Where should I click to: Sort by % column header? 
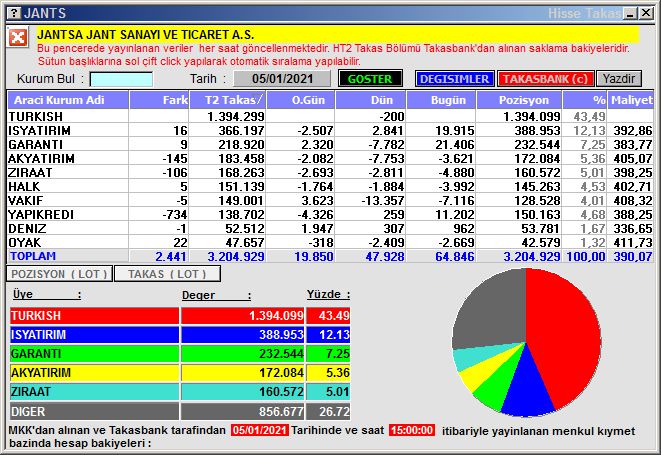[x=585, y=100]
